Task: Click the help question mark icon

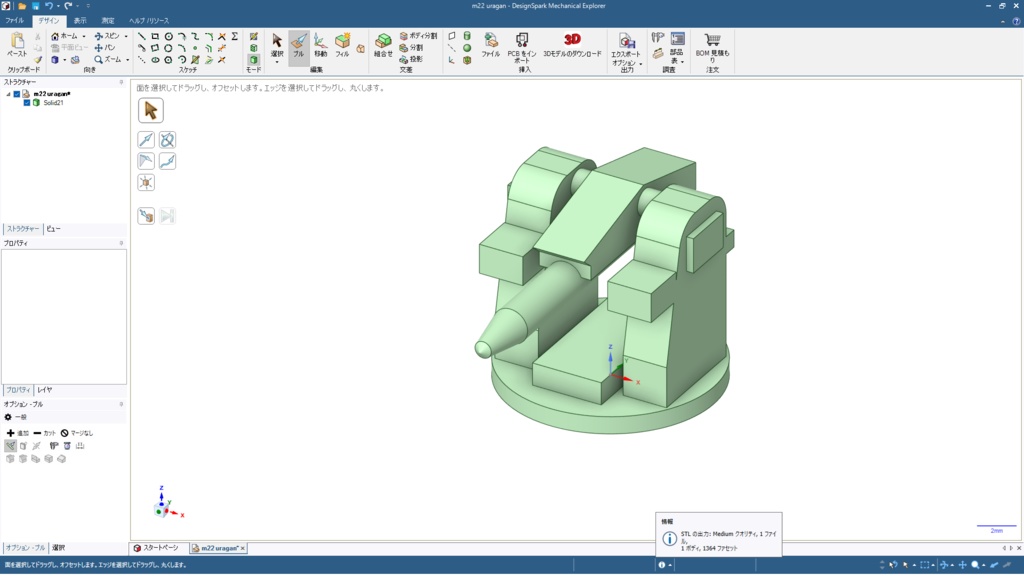Action: [1016, 21]
